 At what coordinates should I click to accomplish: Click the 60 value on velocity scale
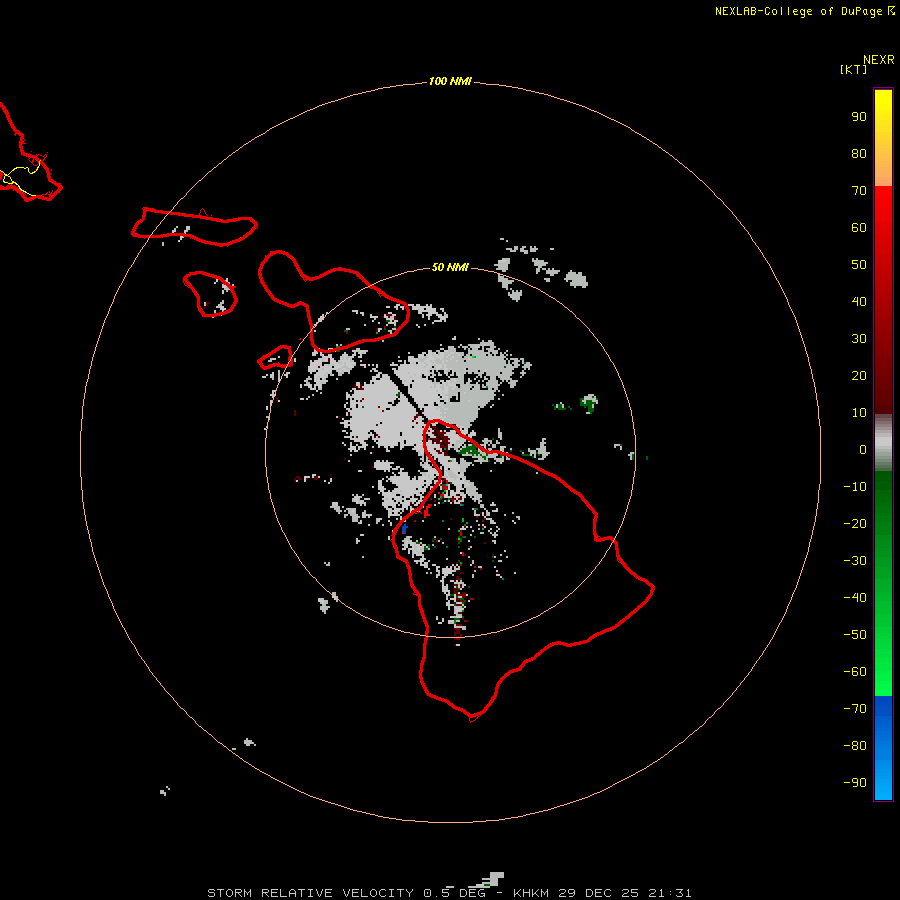[859, 228]
